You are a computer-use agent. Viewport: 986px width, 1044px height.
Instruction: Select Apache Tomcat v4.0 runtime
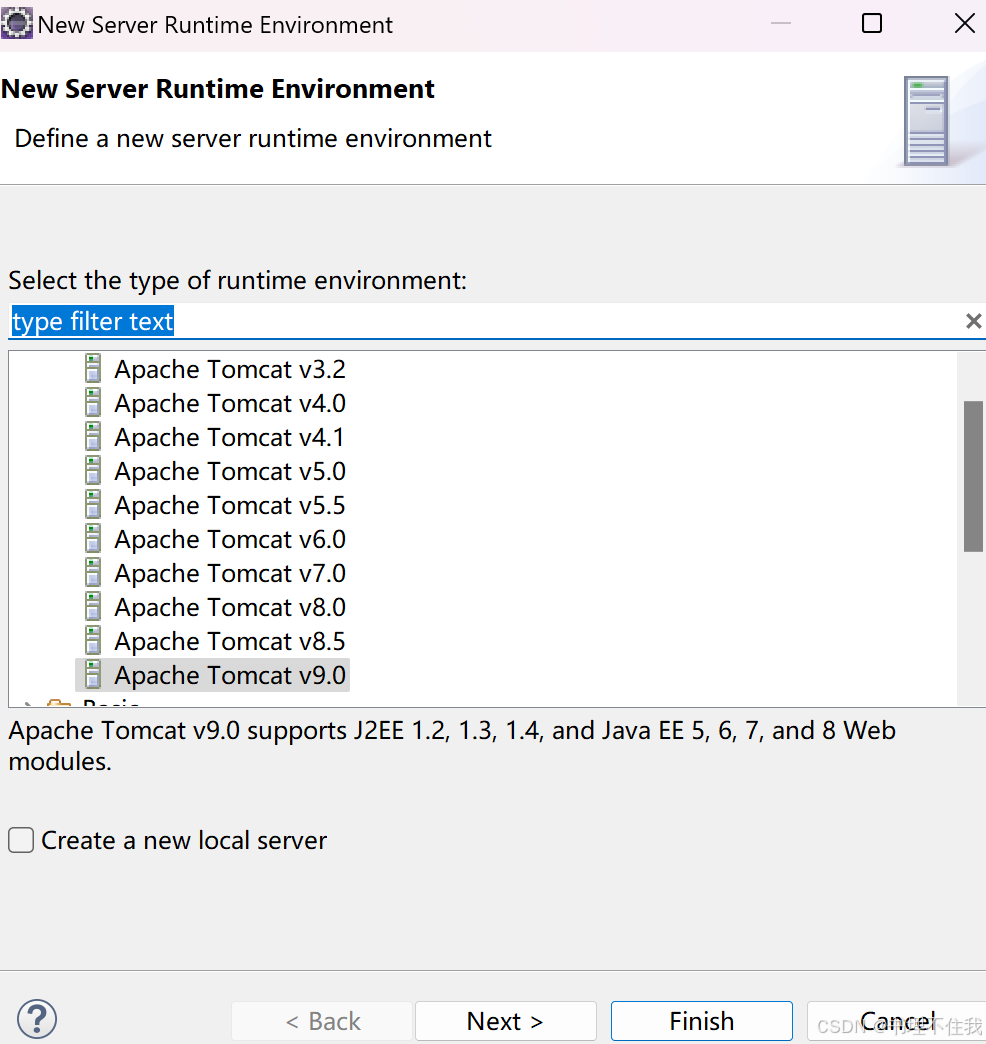(x=230, y=403)
